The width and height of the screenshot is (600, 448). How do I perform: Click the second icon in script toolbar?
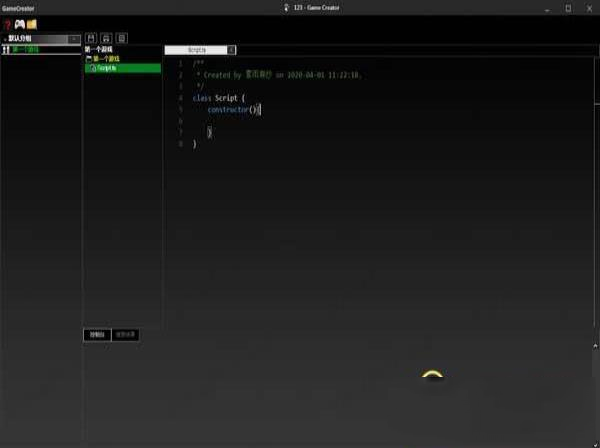click(x=107, y=38)
